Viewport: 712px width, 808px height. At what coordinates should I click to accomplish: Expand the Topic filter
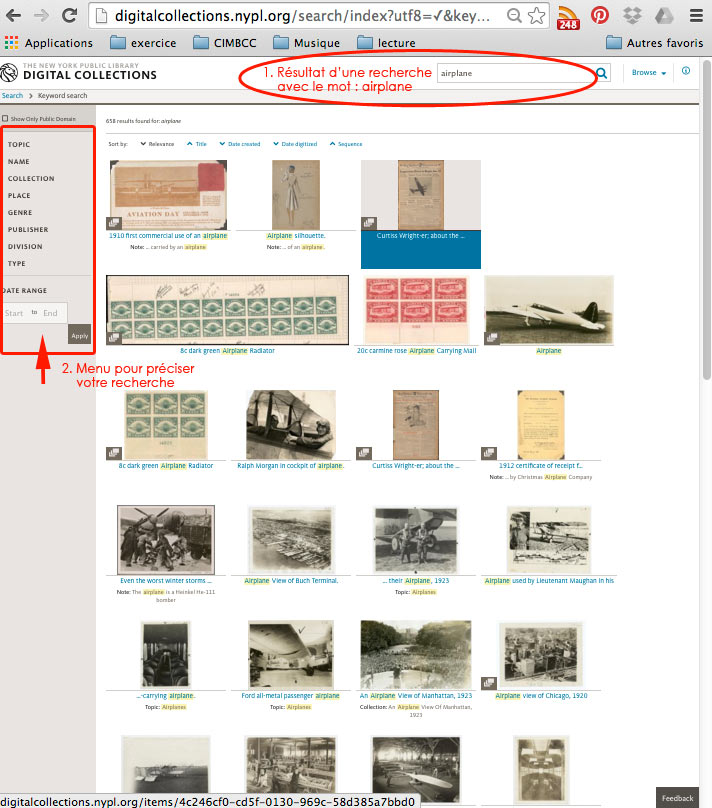tap(19, 145)
